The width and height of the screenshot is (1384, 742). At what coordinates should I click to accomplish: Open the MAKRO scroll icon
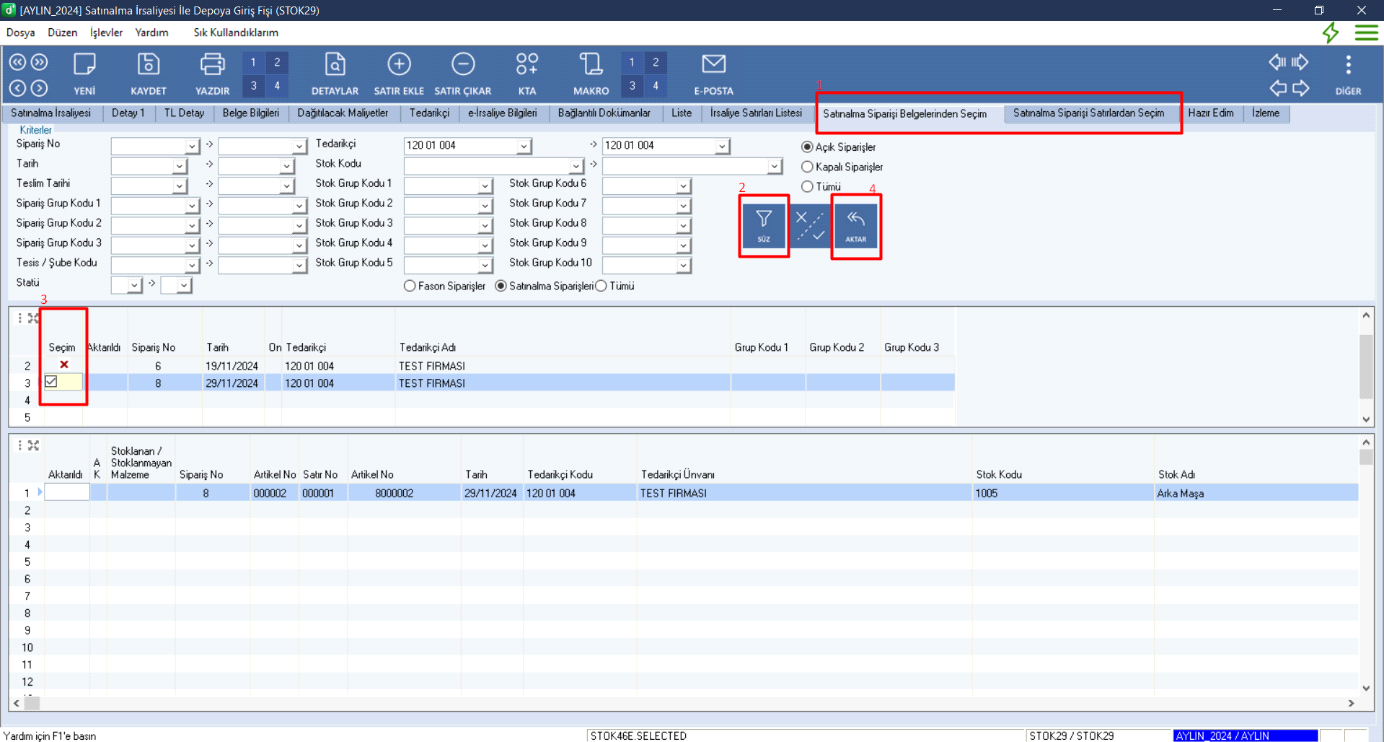(591, 74)
